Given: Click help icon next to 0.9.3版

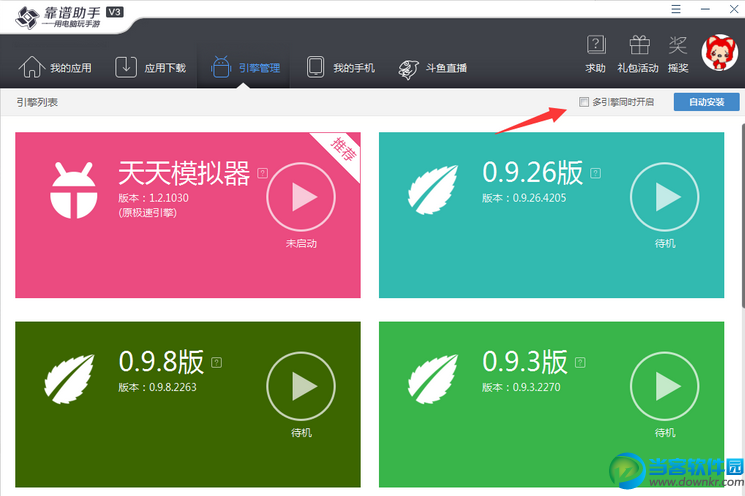Looking at the screenshot, I should click(580, 362).
